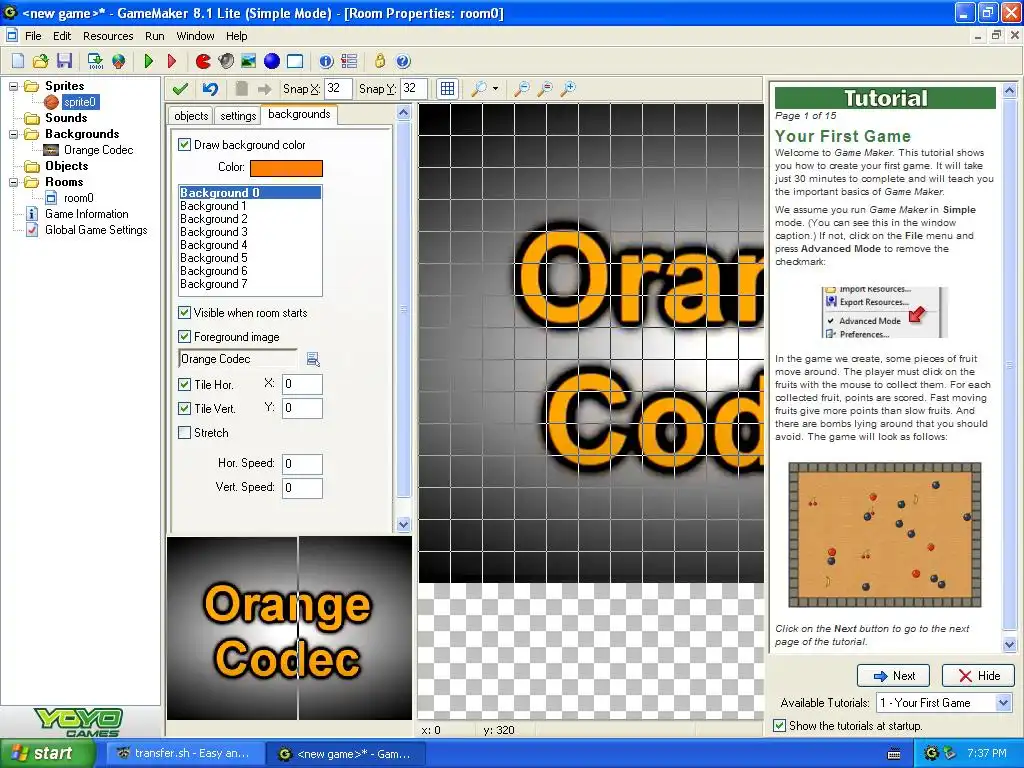Publish the game online globe icon
Image resolution: width=1024 pixels, height=768 pixels.
click(118, 61)
